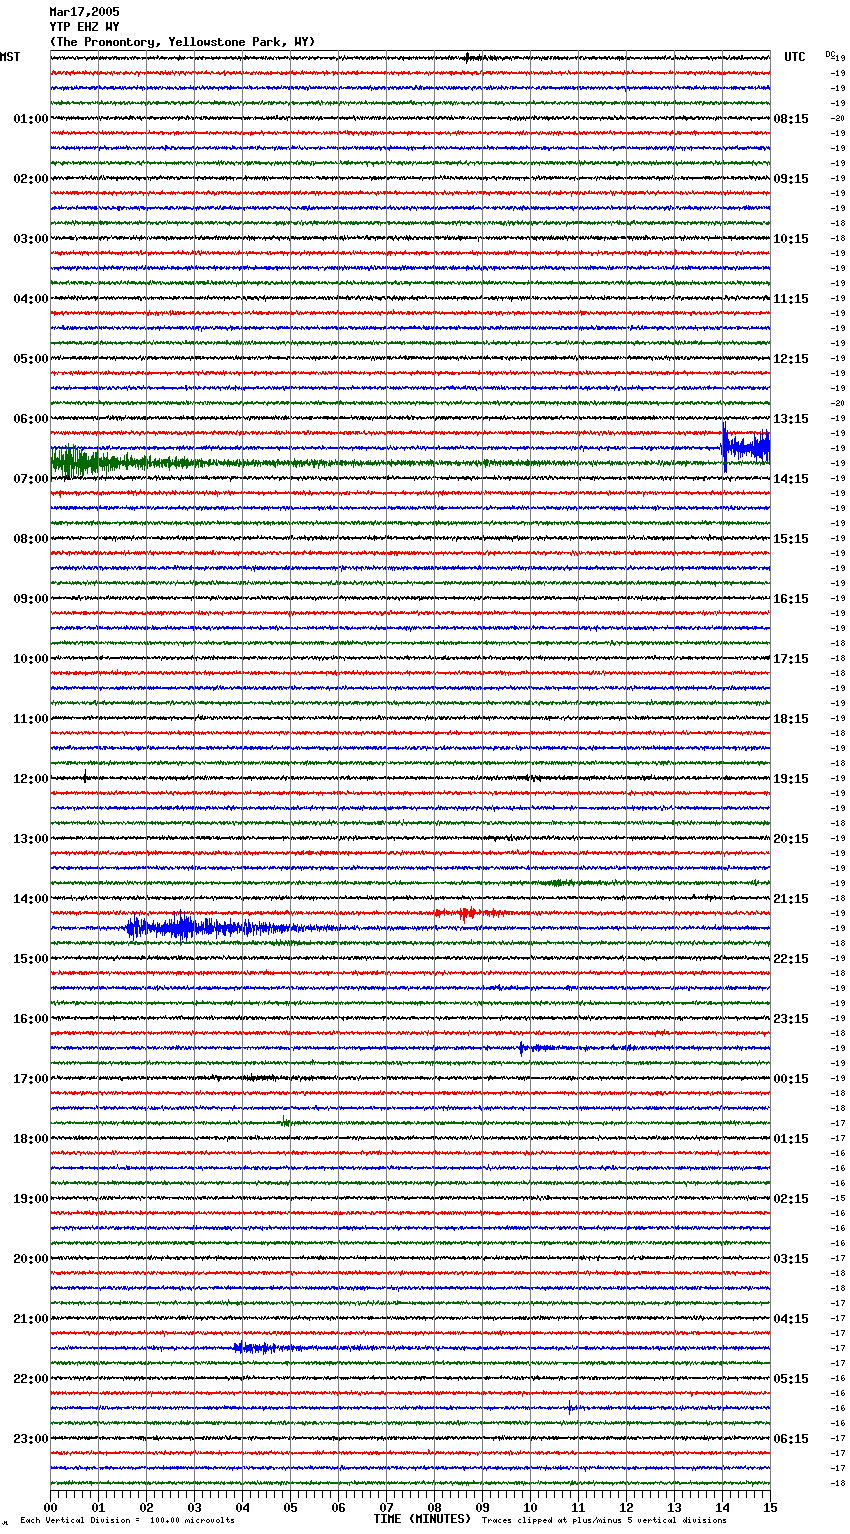Viewport: 850px width, 1534px height.
Task: Click the 15:15 UTC time label
Action: 791,539
